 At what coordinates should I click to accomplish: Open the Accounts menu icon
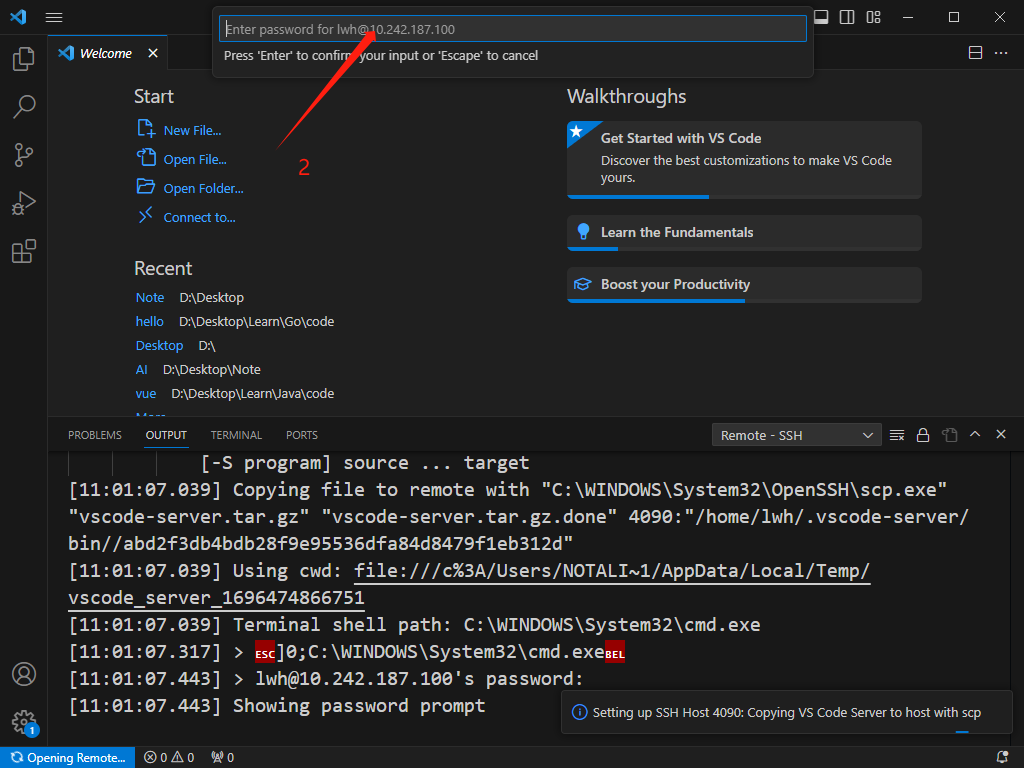(x=24, y=674)
